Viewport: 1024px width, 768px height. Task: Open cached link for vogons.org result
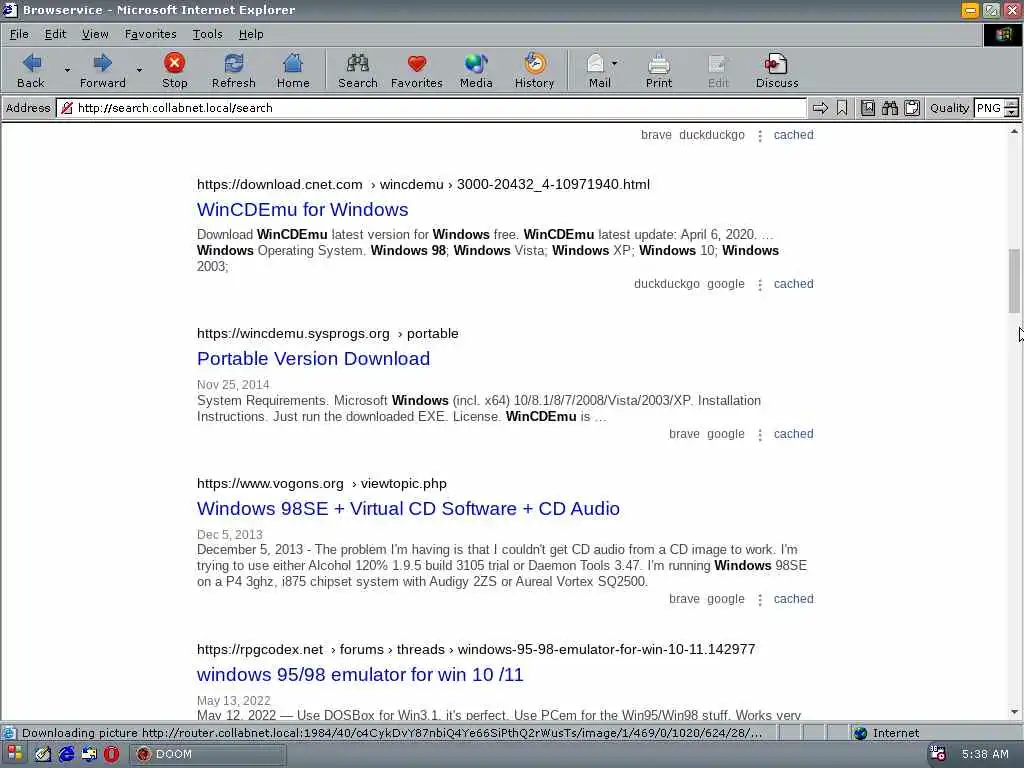point(793,600)
